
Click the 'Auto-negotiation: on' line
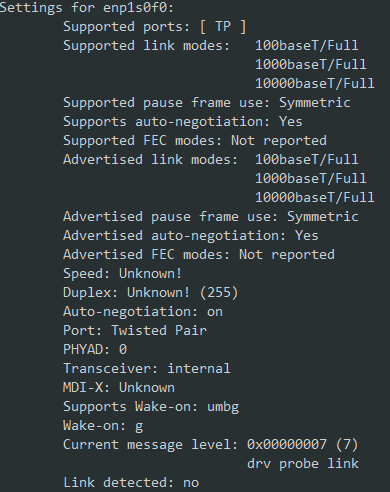coord(143,312)
